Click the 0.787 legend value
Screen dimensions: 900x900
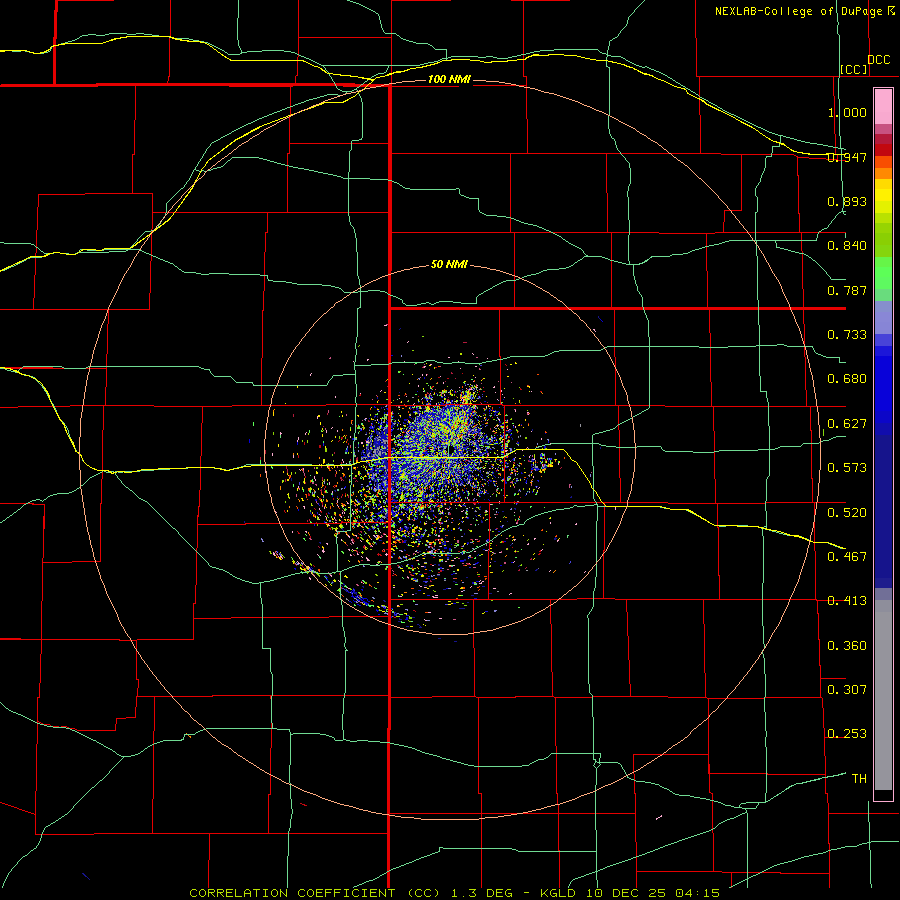847,290
